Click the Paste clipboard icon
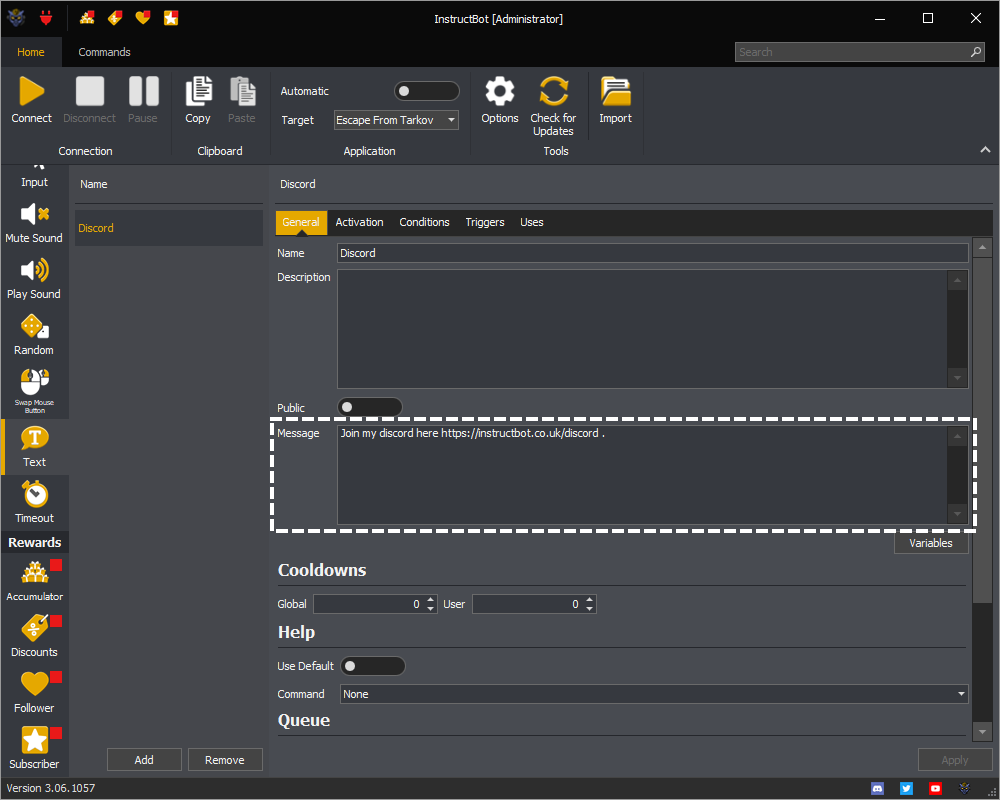The height and width of the screenshot is (800, 1000). (x=242, y=91)
